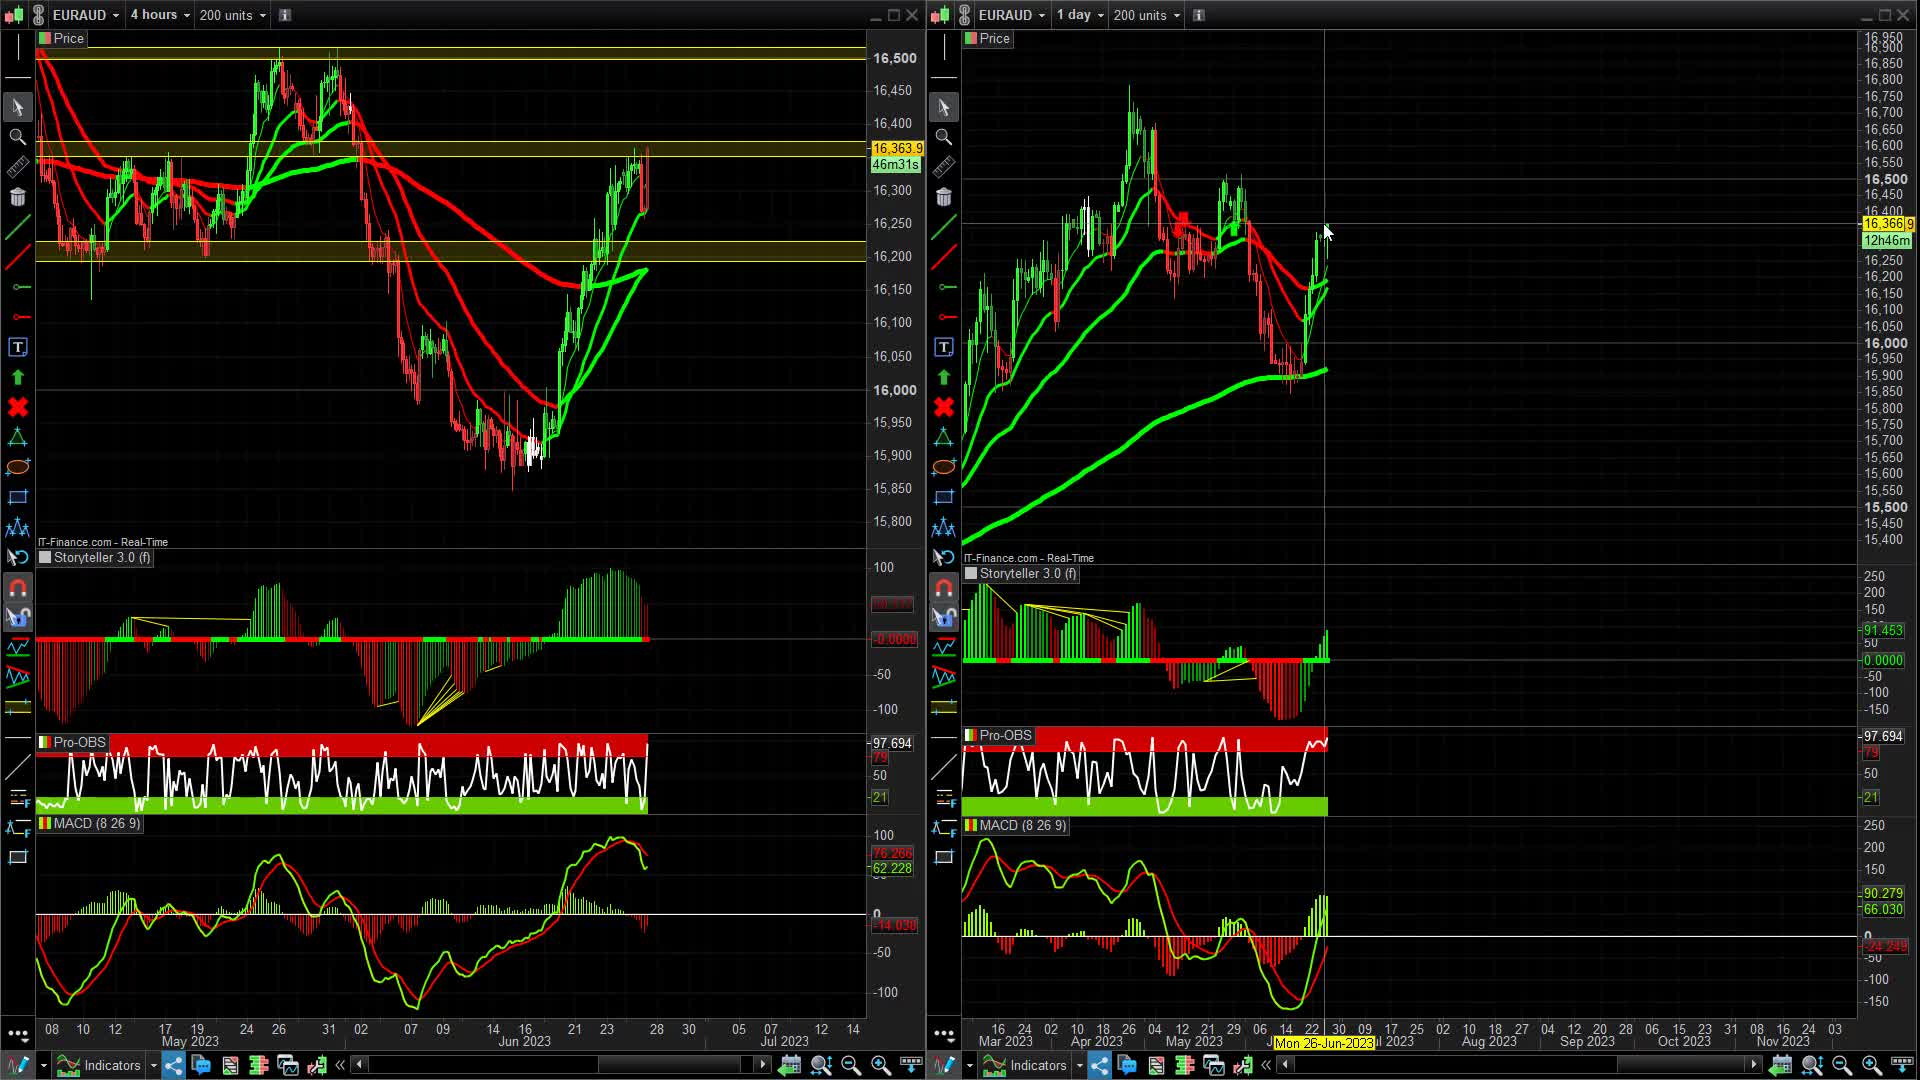
Task: Expand the 200 units dropdown in left chart
Action: coord(232,15)
